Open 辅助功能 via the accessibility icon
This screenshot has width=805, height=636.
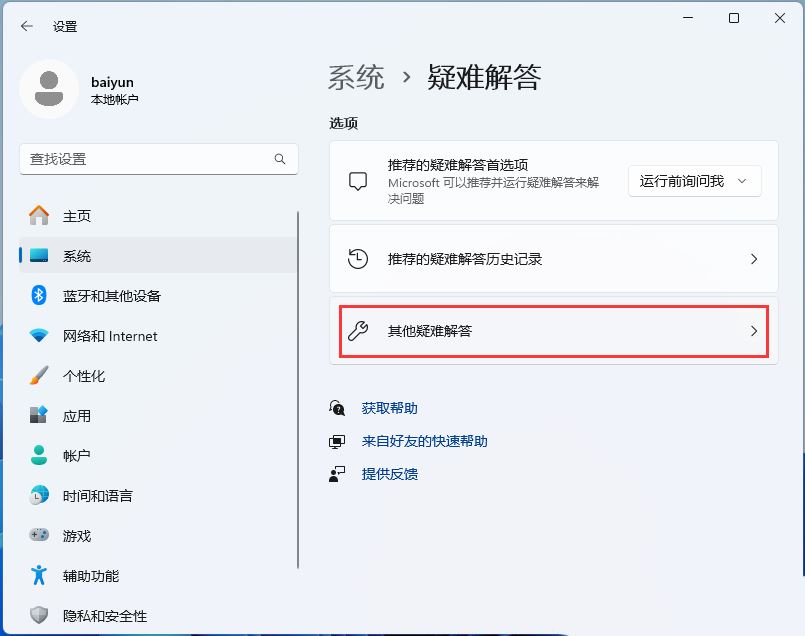(x=38, y=575)
